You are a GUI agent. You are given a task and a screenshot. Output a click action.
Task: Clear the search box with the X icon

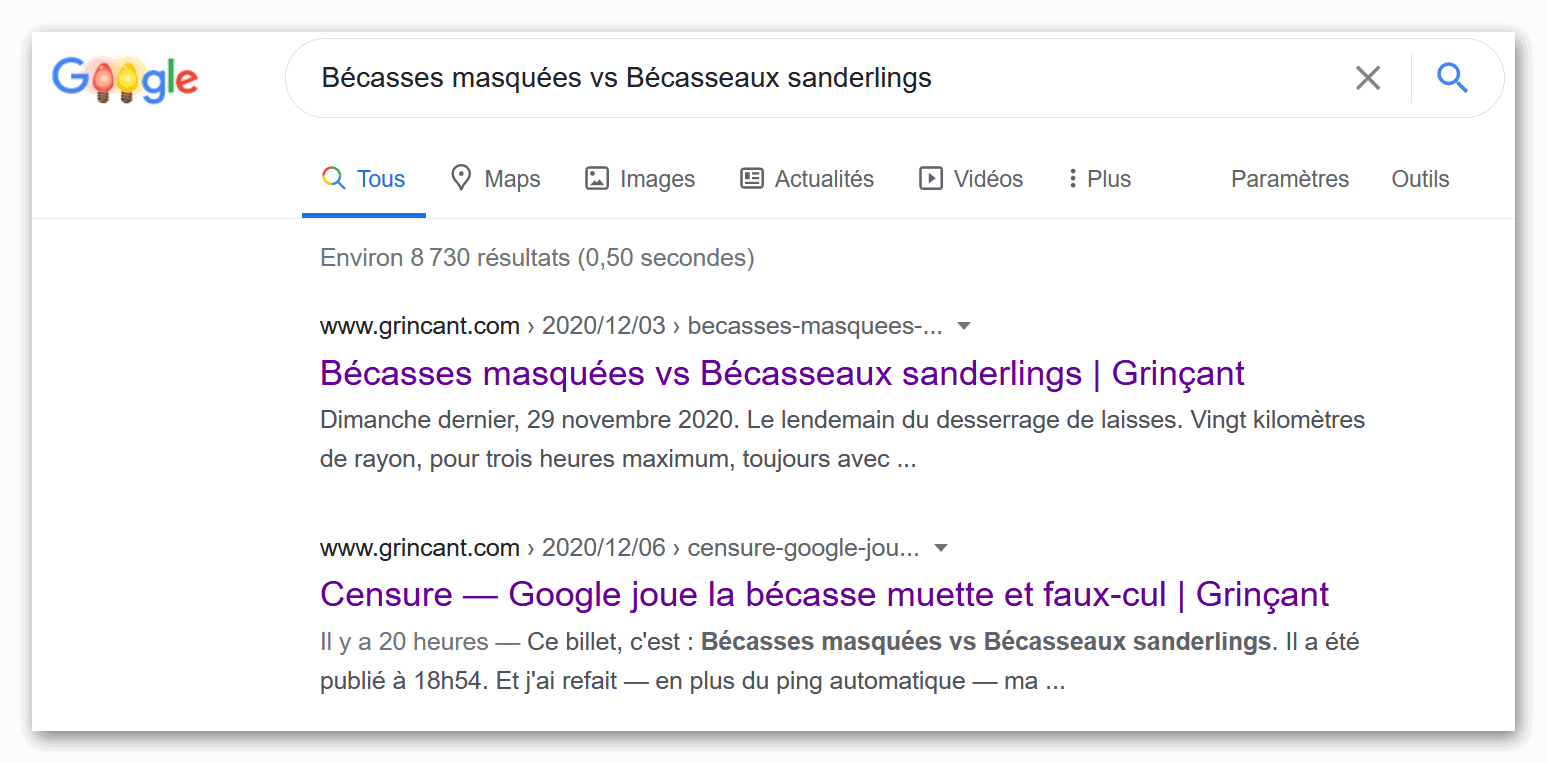click(1368, 78)
